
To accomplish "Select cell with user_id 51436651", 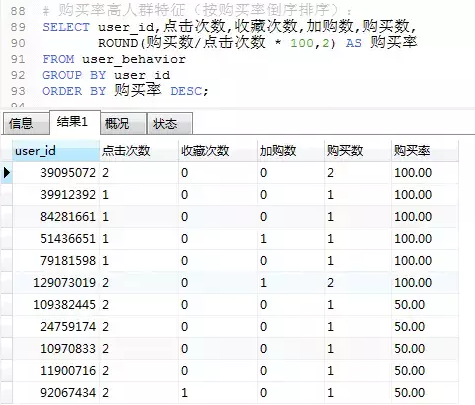I will click(x=56, y=239).
